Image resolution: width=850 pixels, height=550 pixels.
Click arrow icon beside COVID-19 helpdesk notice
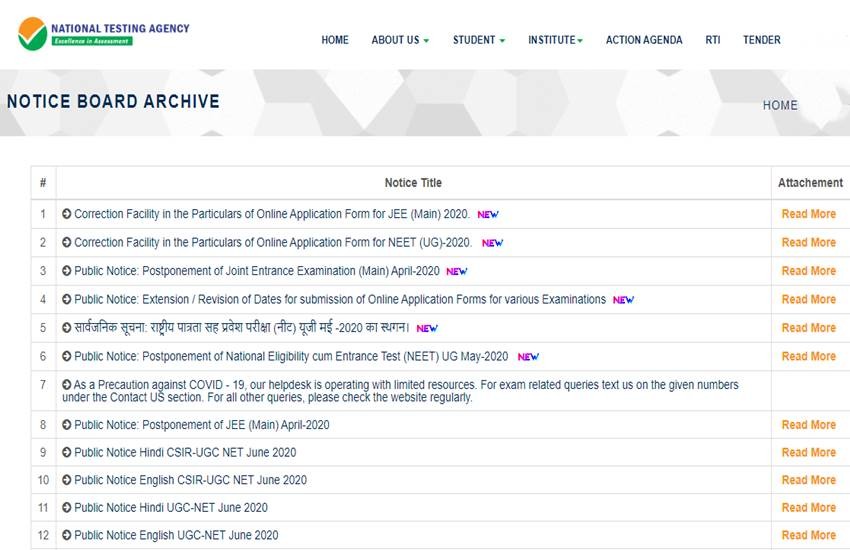(x=67, y=385)
